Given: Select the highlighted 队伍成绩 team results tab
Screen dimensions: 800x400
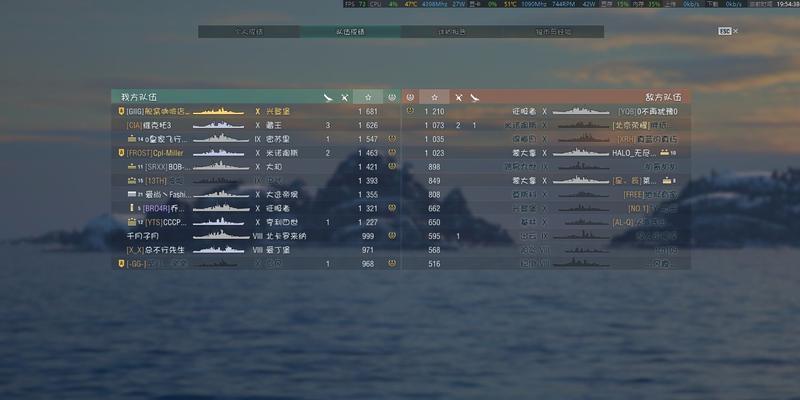Looking at the screenshot, I should pos(350,32).
